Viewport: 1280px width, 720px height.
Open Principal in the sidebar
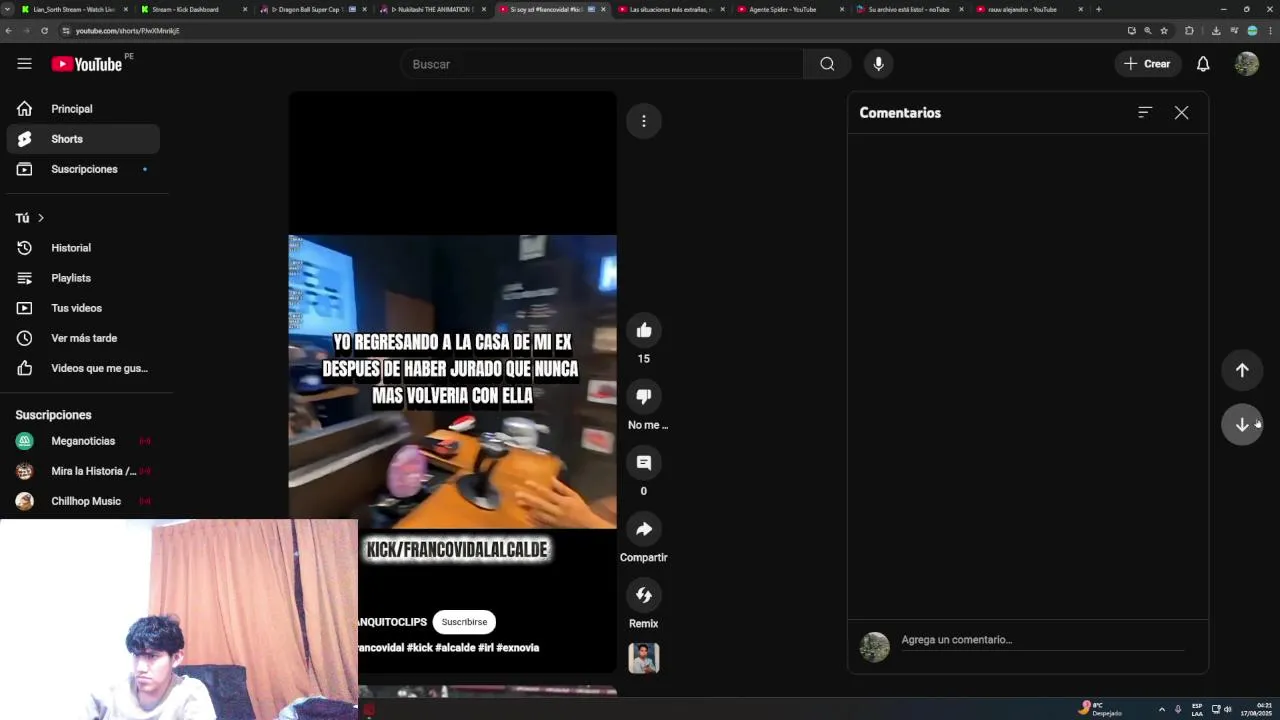tap(83, 109)
